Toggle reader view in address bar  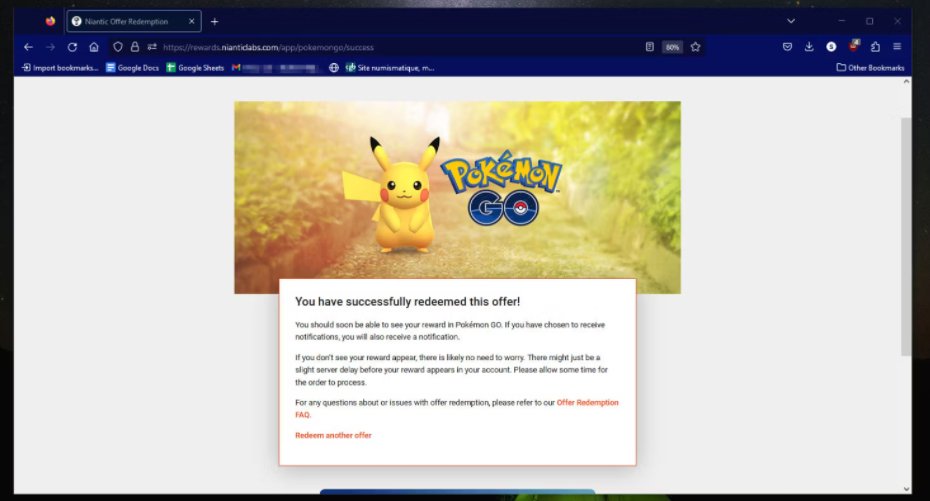pyautogui.click(x=649, y=47)
